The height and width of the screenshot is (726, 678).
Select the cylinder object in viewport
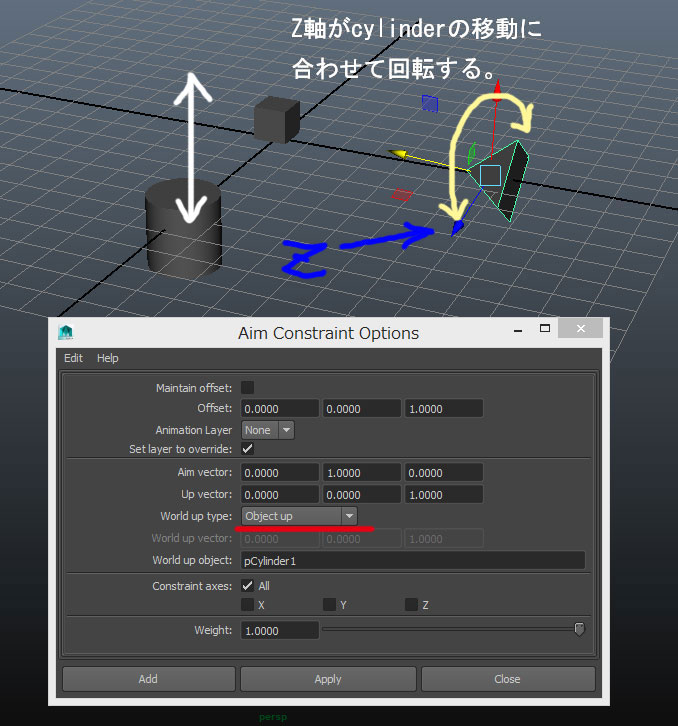coord(184,230)
